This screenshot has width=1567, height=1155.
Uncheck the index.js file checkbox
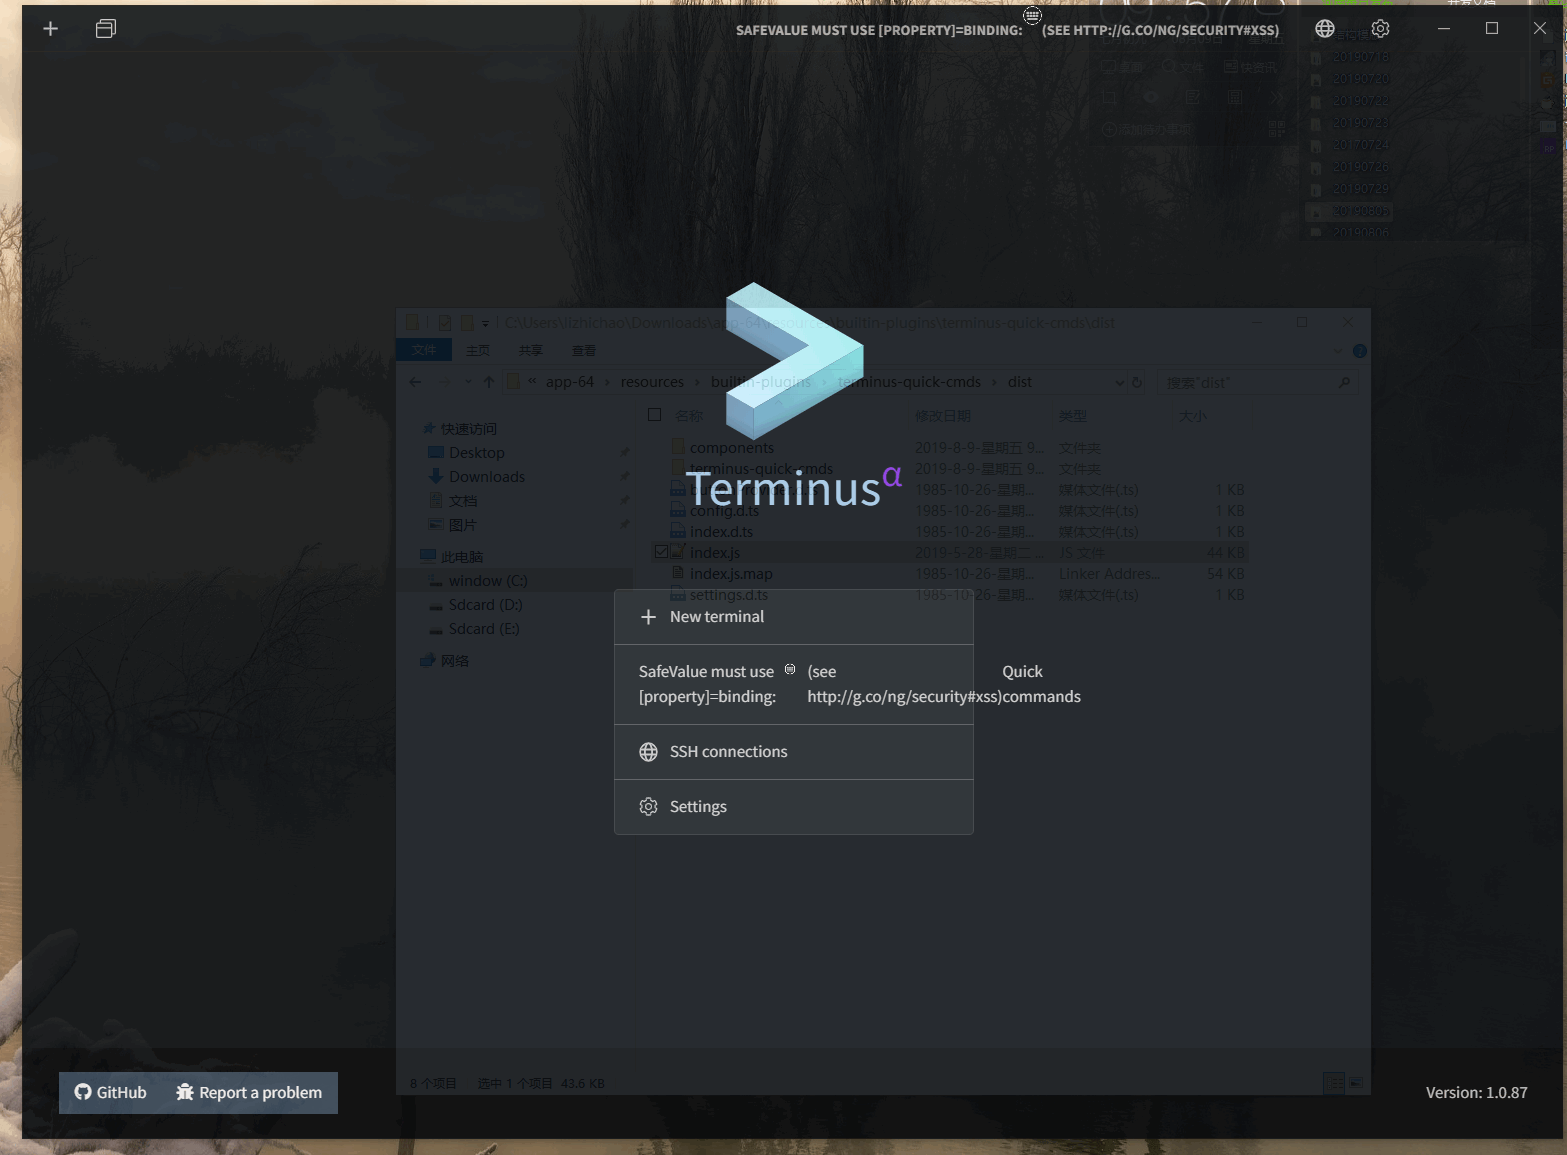point(661,551)
